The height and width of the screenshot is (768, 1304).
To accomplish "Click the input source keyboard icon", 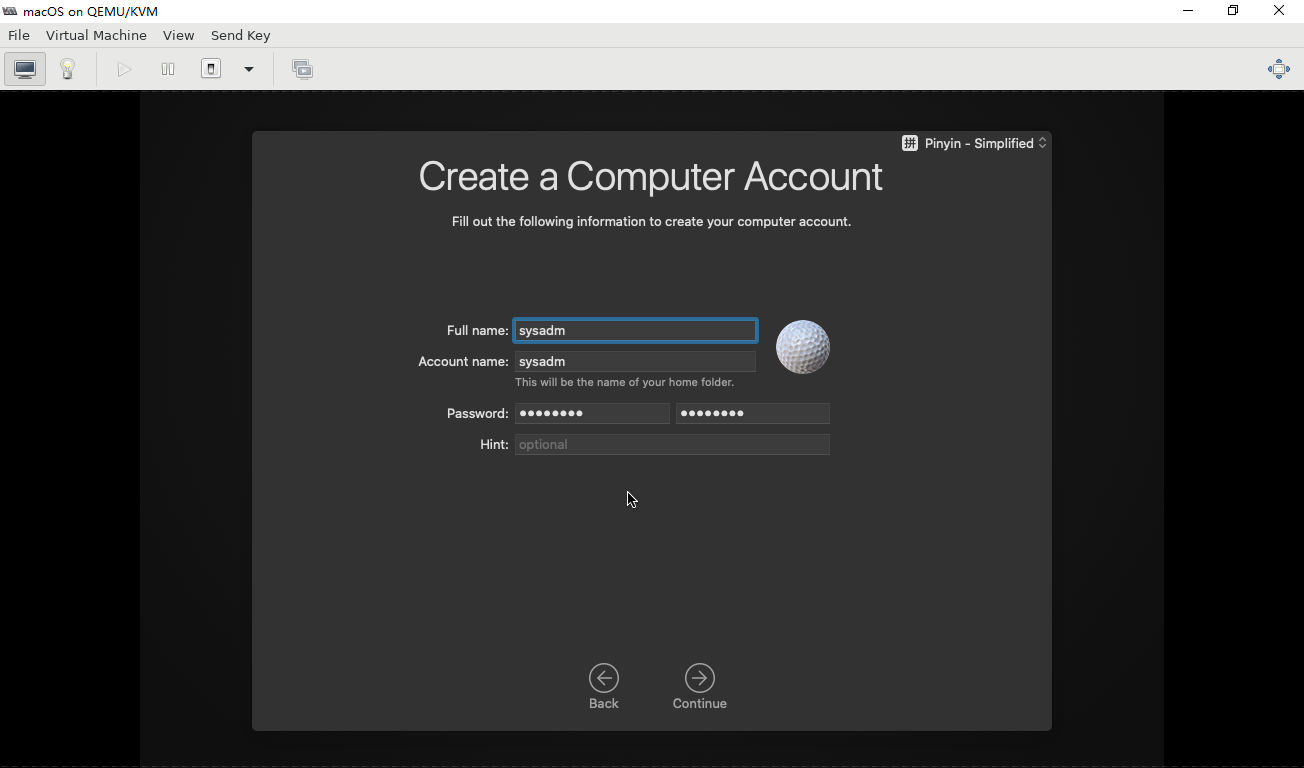I will [910, 143].
